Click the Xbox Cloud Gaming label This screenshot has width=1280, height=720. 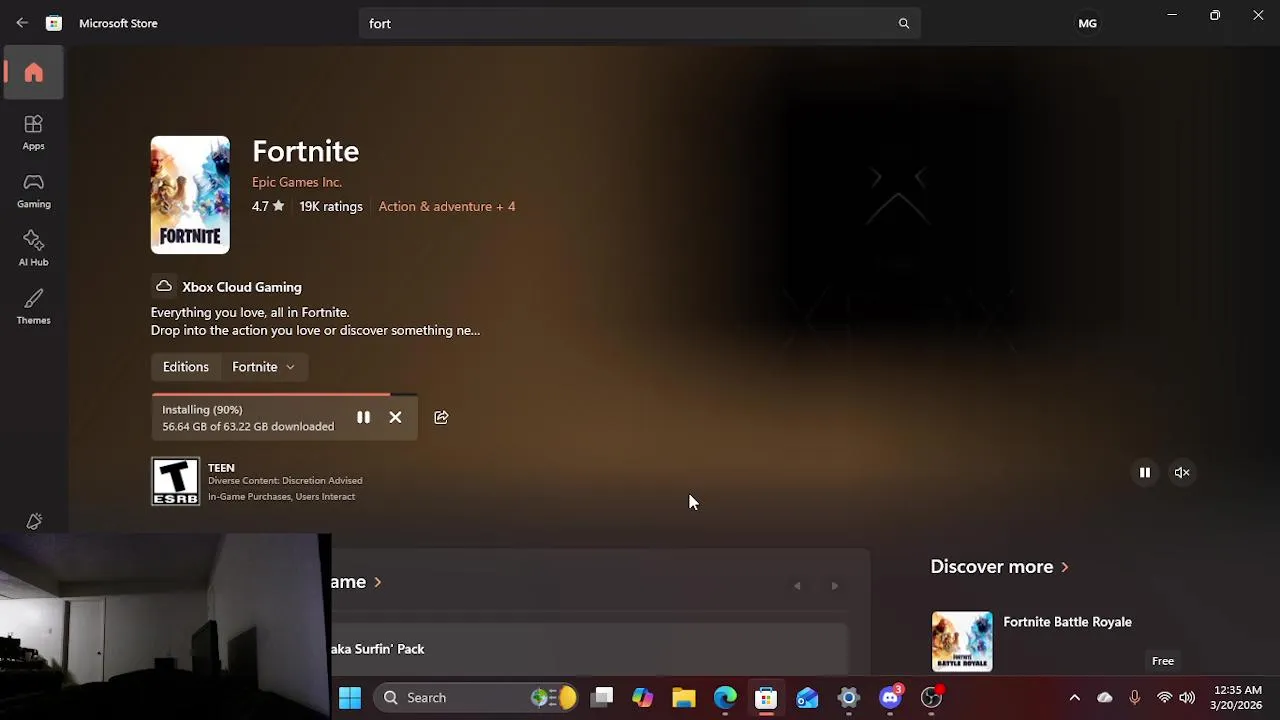242,287
